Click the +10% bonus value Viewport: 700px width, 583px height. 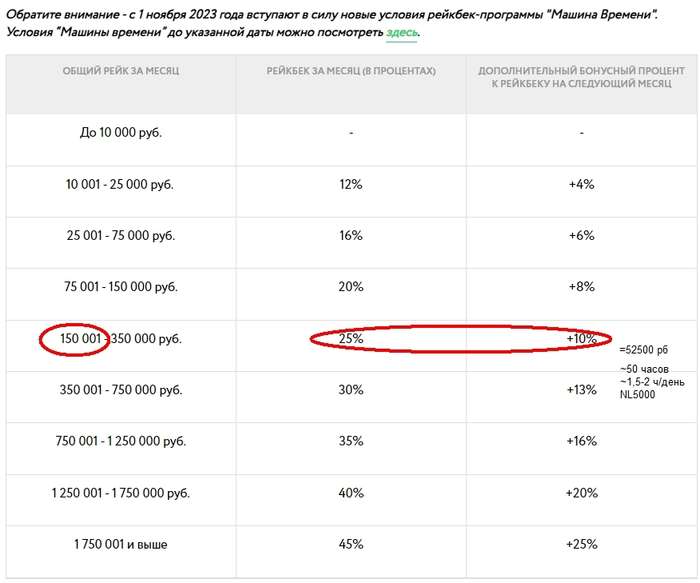tap(581, 338)
